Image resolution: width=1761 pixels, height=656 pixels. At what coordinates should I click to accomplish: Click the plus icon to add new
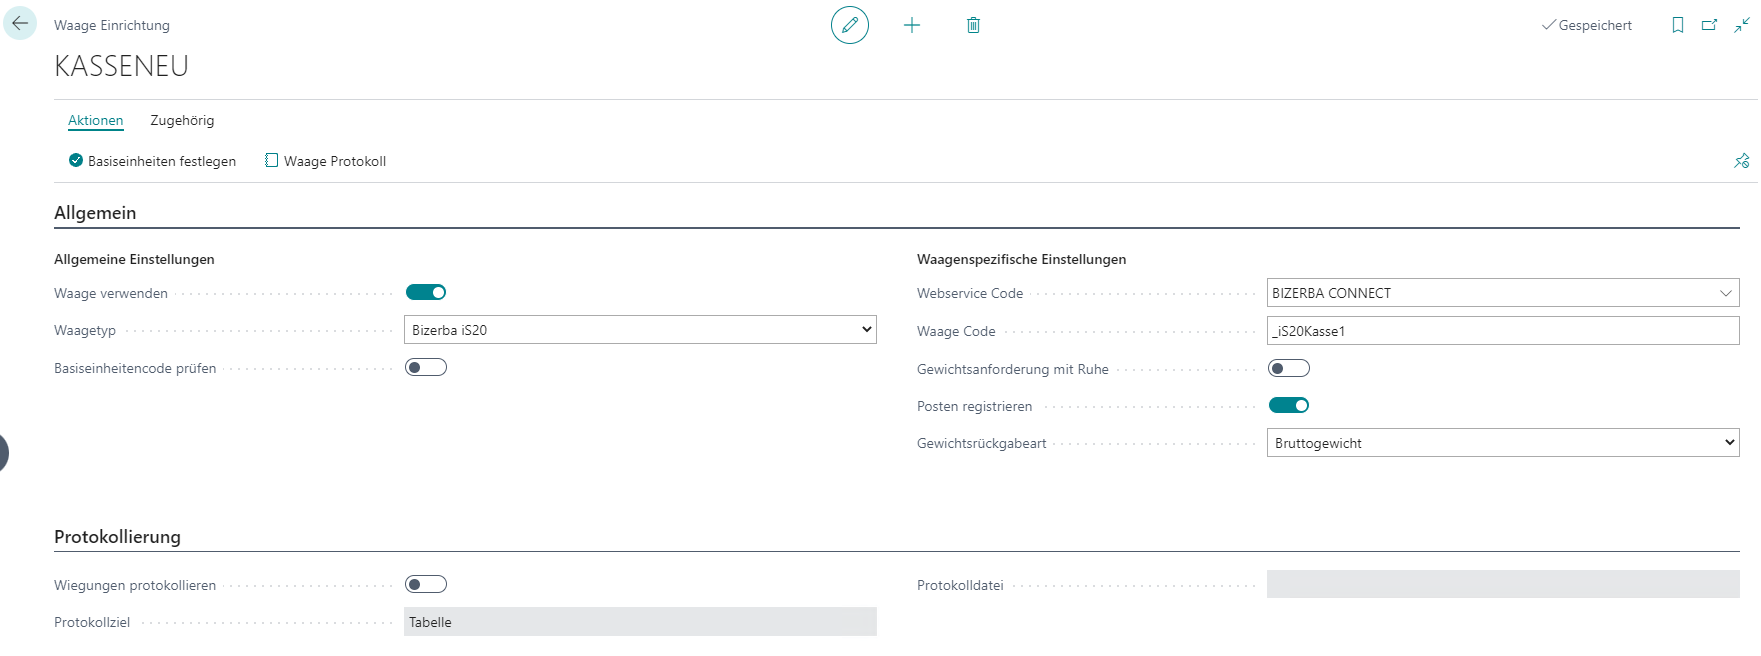click(x=911, y=25)
